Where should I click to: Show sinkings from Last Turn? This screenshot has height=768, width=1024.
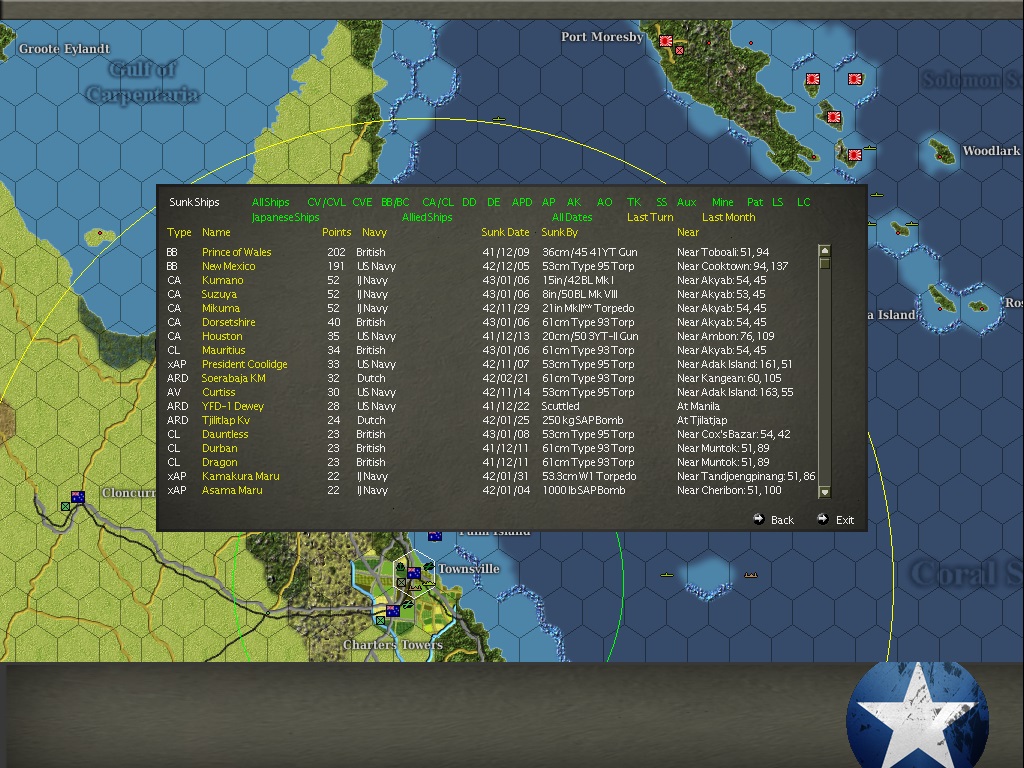tap(650, 217)
